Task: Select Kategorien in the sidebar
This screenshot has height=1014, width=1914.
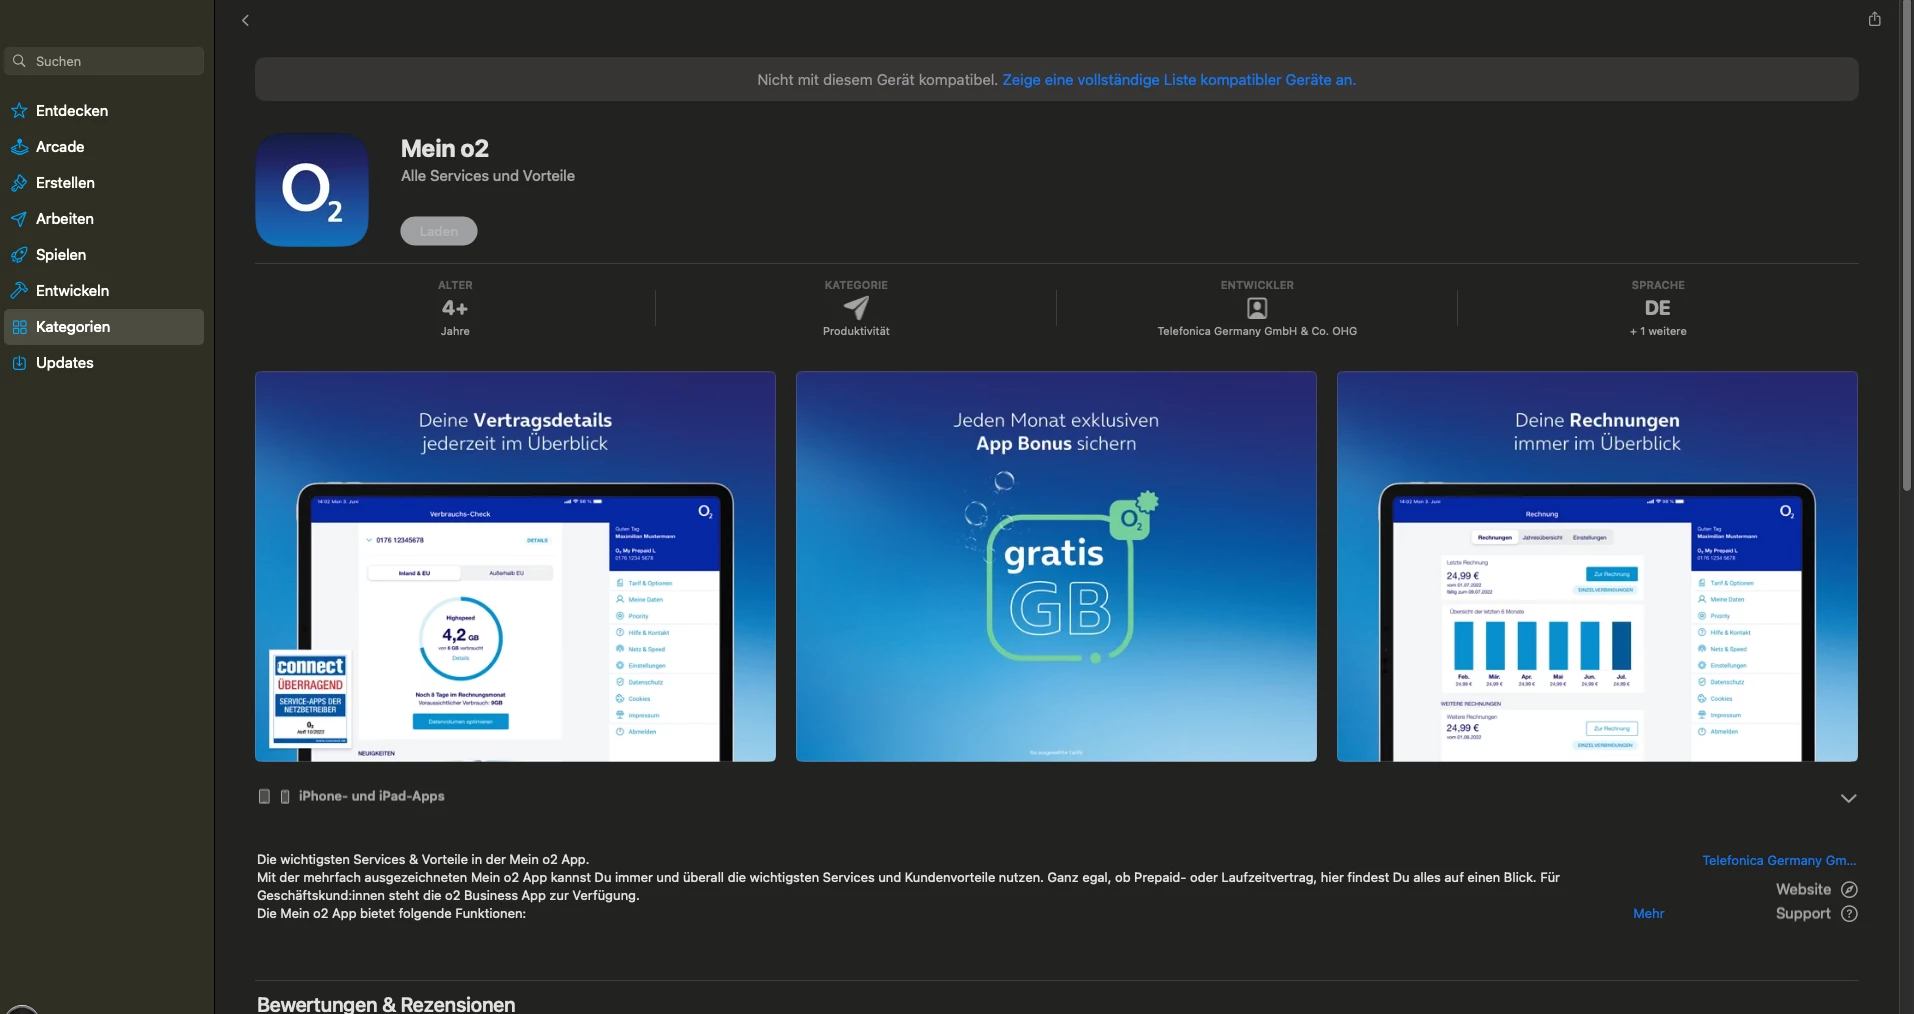Action: click(104, 327)
